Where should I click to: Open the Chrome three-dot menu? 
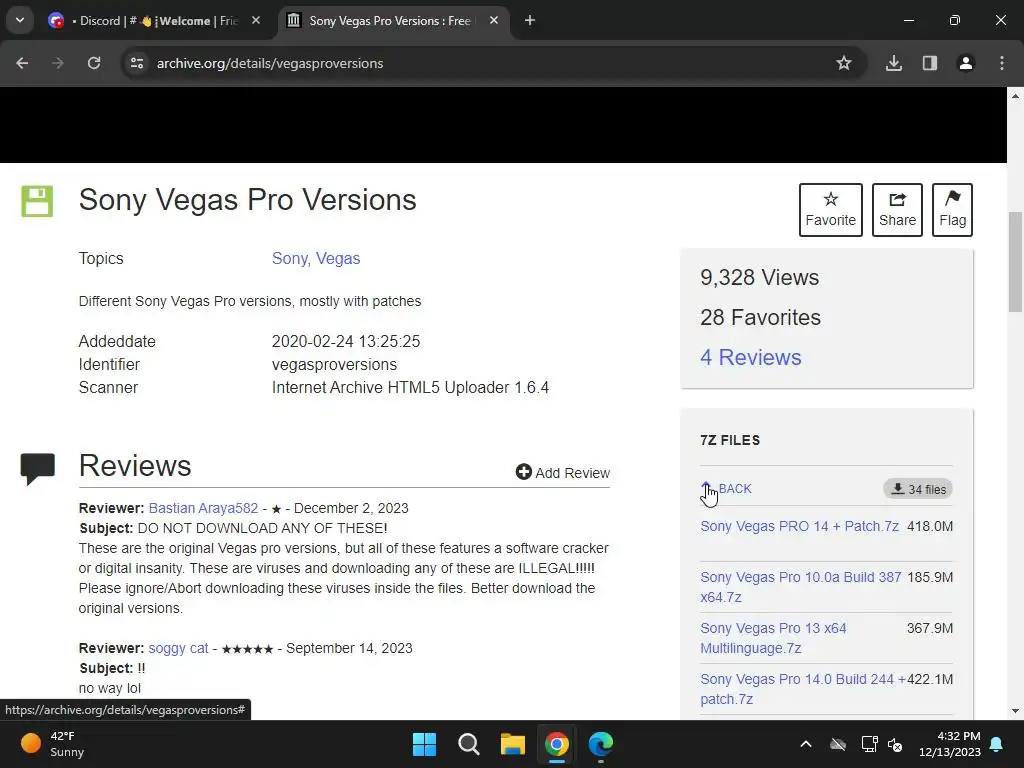1002,63
